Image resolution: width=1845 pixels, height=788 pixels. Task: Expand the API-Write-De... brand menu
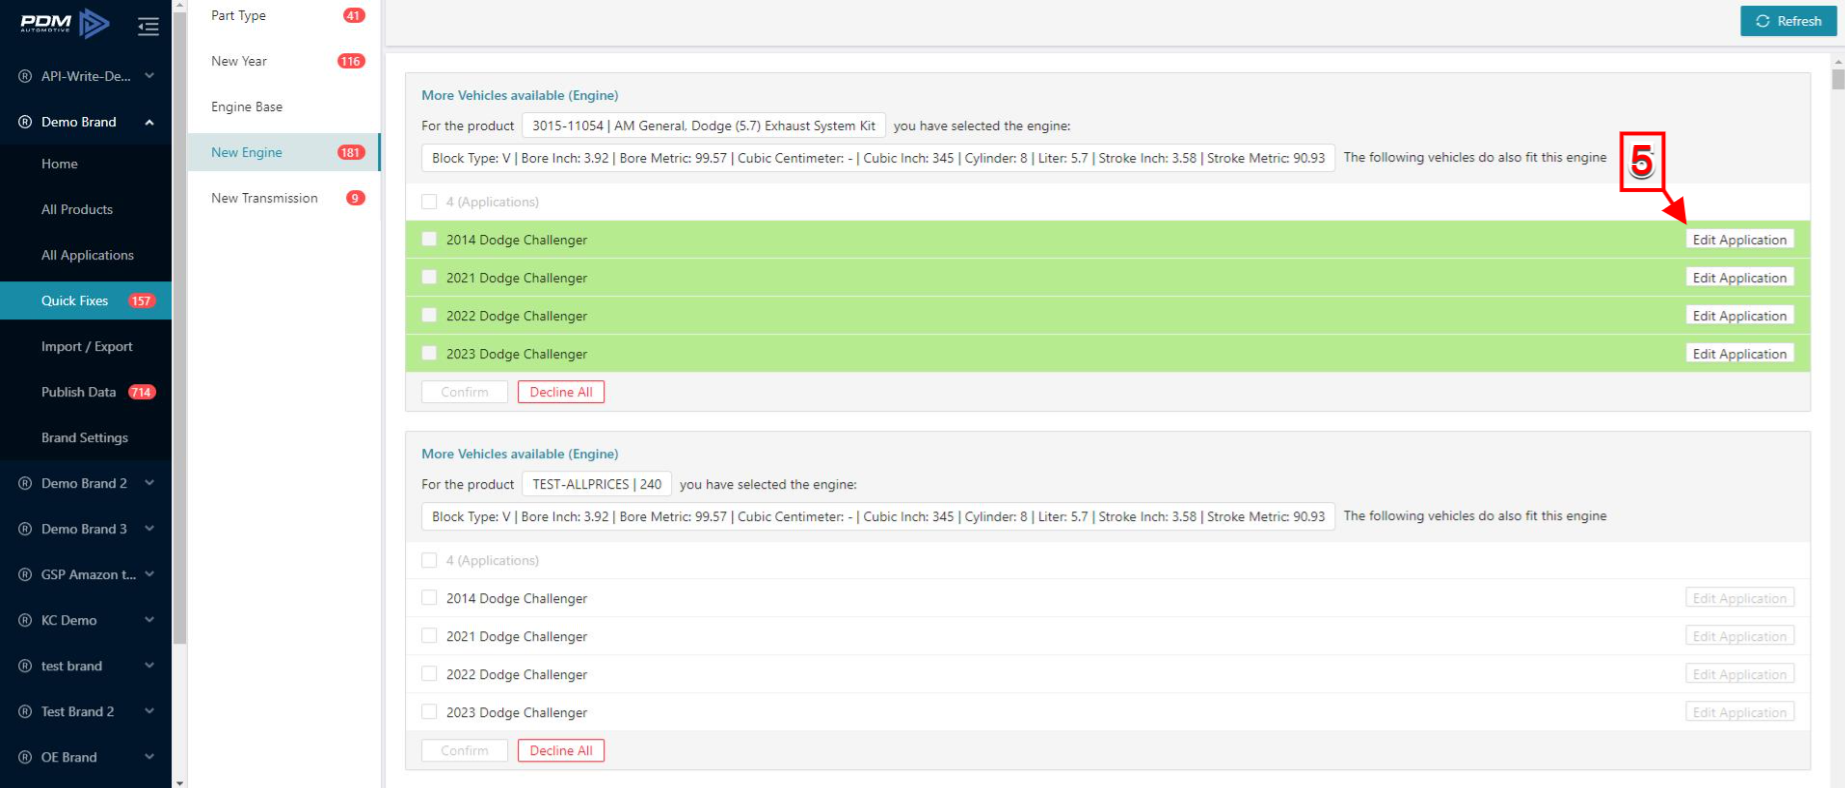149,76
